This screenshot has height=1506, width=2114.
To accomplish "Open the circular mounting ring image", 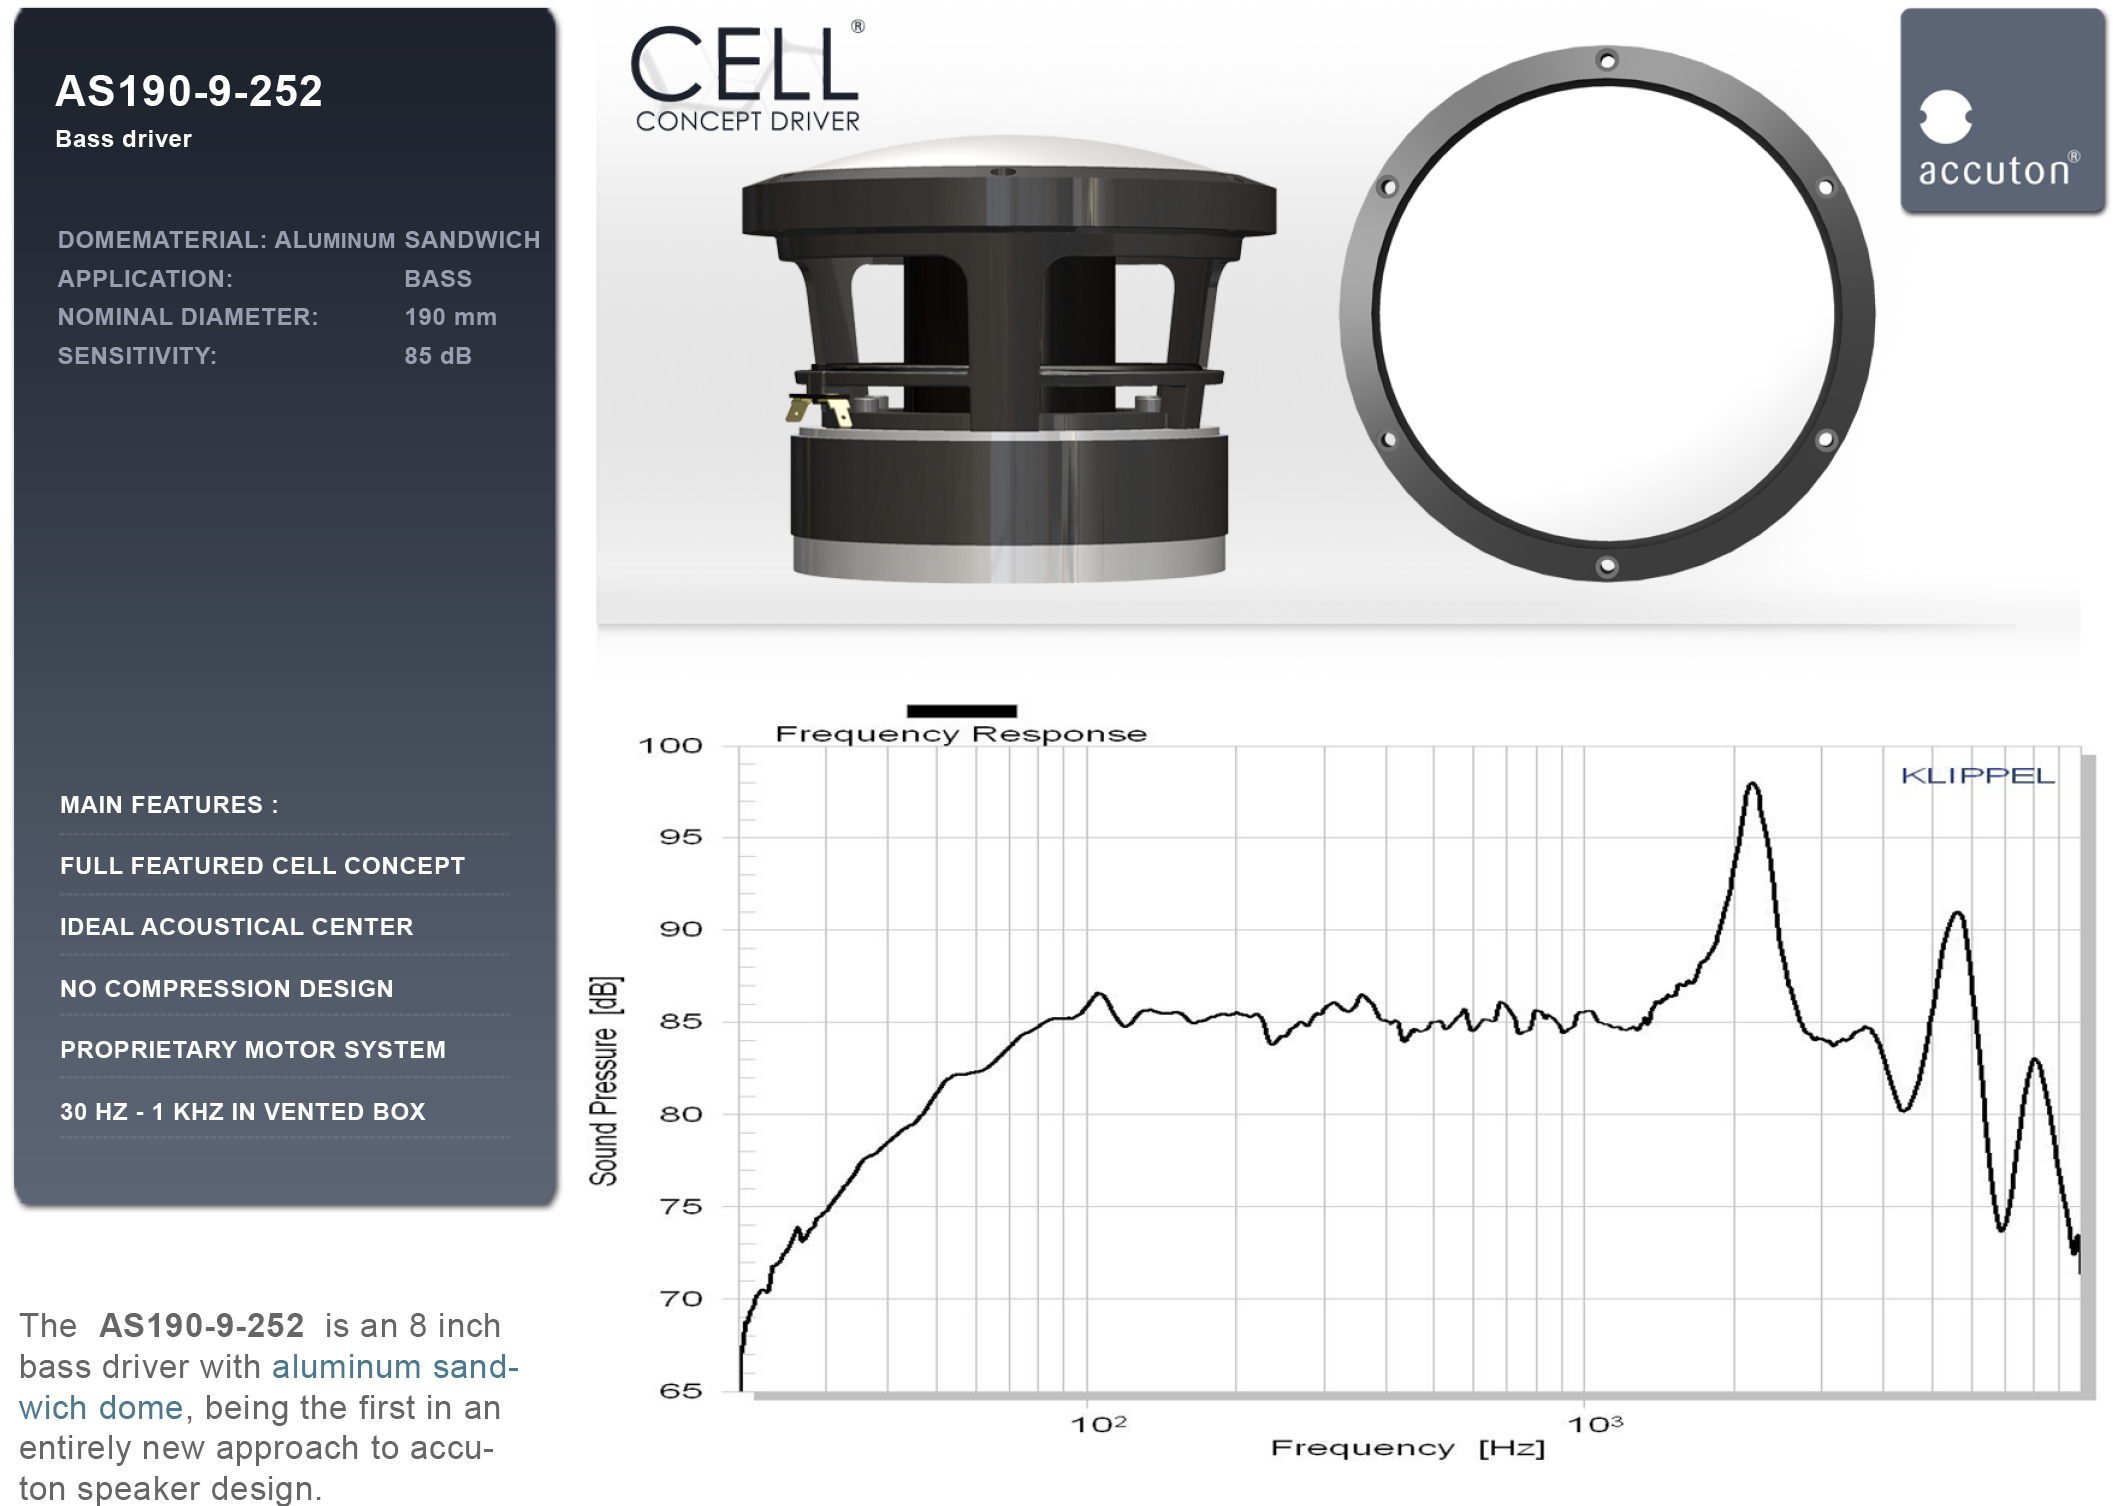I will click(1607, 313).
